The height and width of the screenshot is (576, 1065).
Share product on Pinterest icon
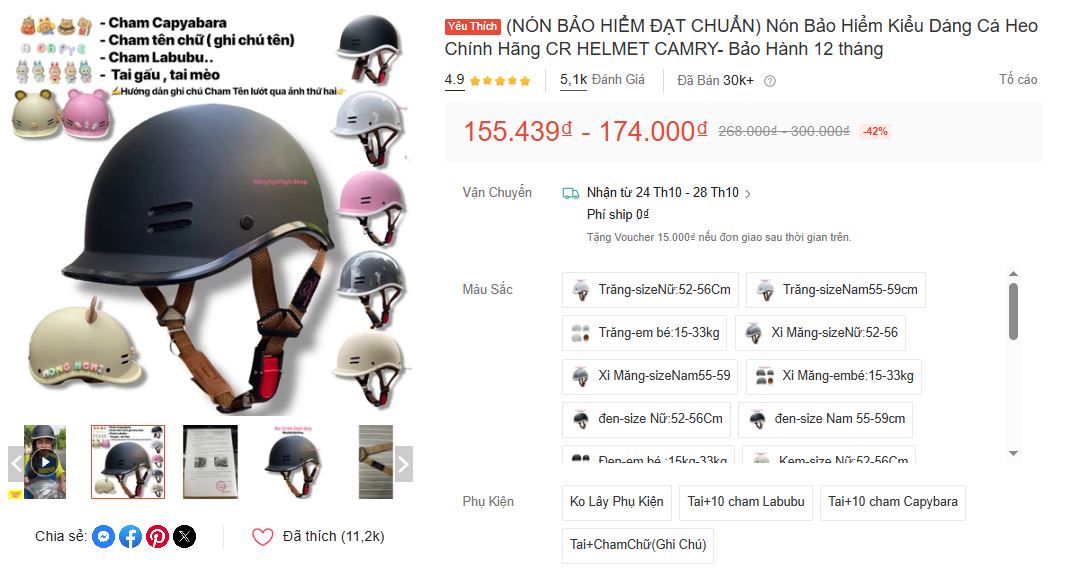[158, 537]
